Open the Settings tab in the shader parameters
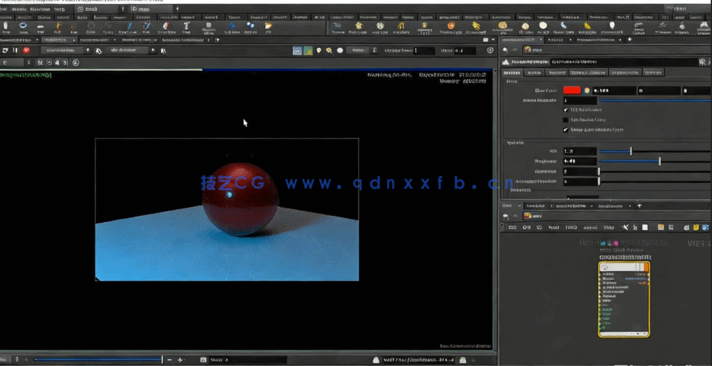The height and width of the screenshot is (366, 712). point(653,72)
